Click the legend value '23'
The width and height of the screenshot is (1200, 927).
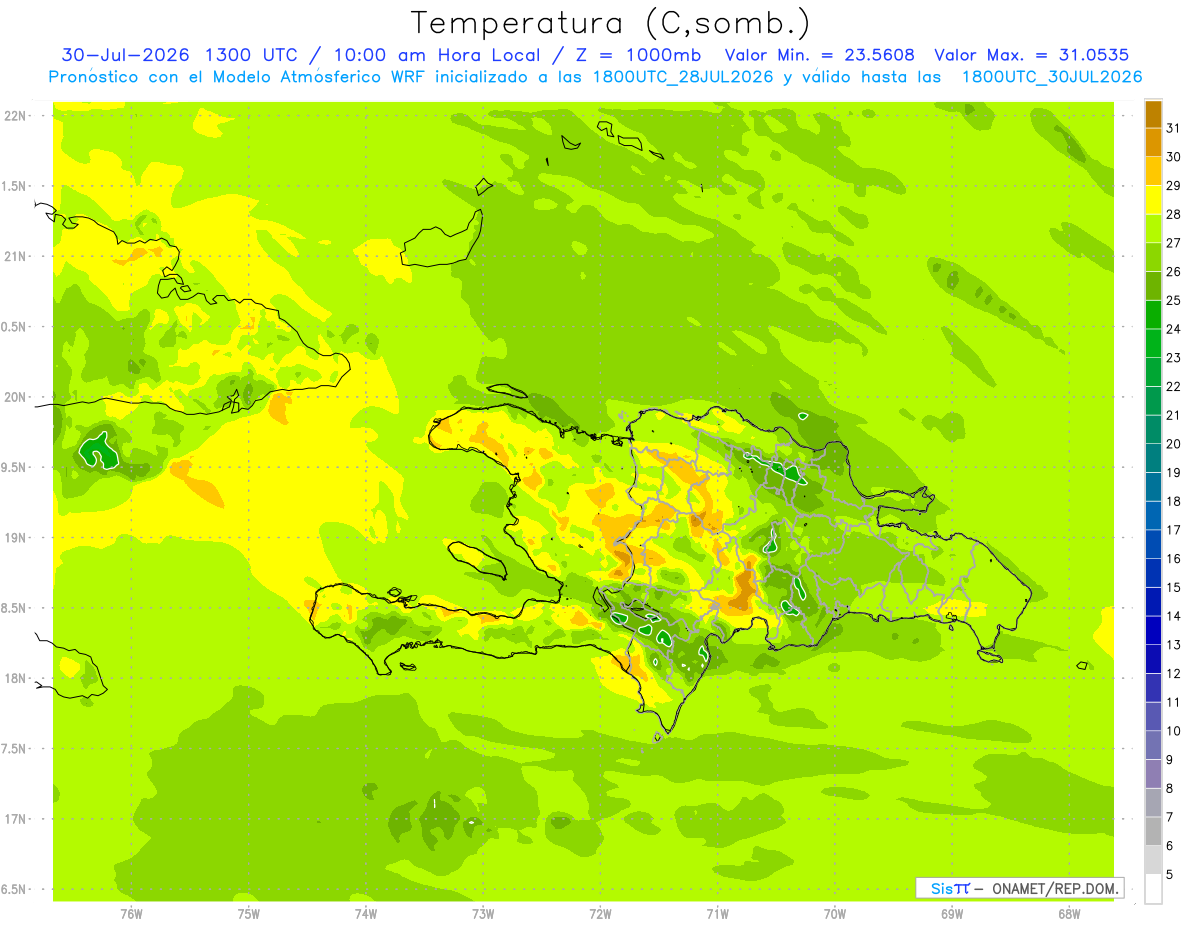[1174, 358]
